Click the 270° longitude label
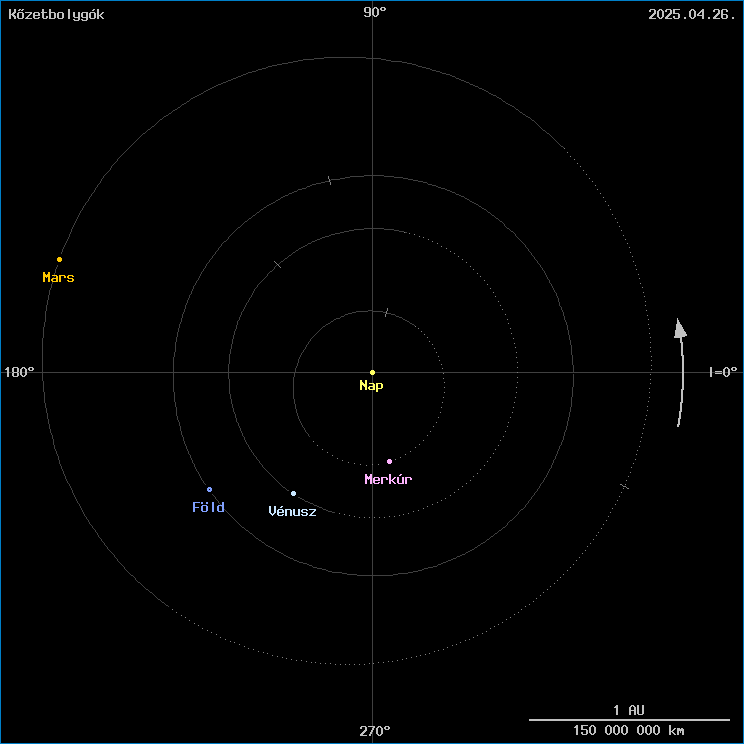The height and width of the screenshot is (744, 744). pos(375,732)
